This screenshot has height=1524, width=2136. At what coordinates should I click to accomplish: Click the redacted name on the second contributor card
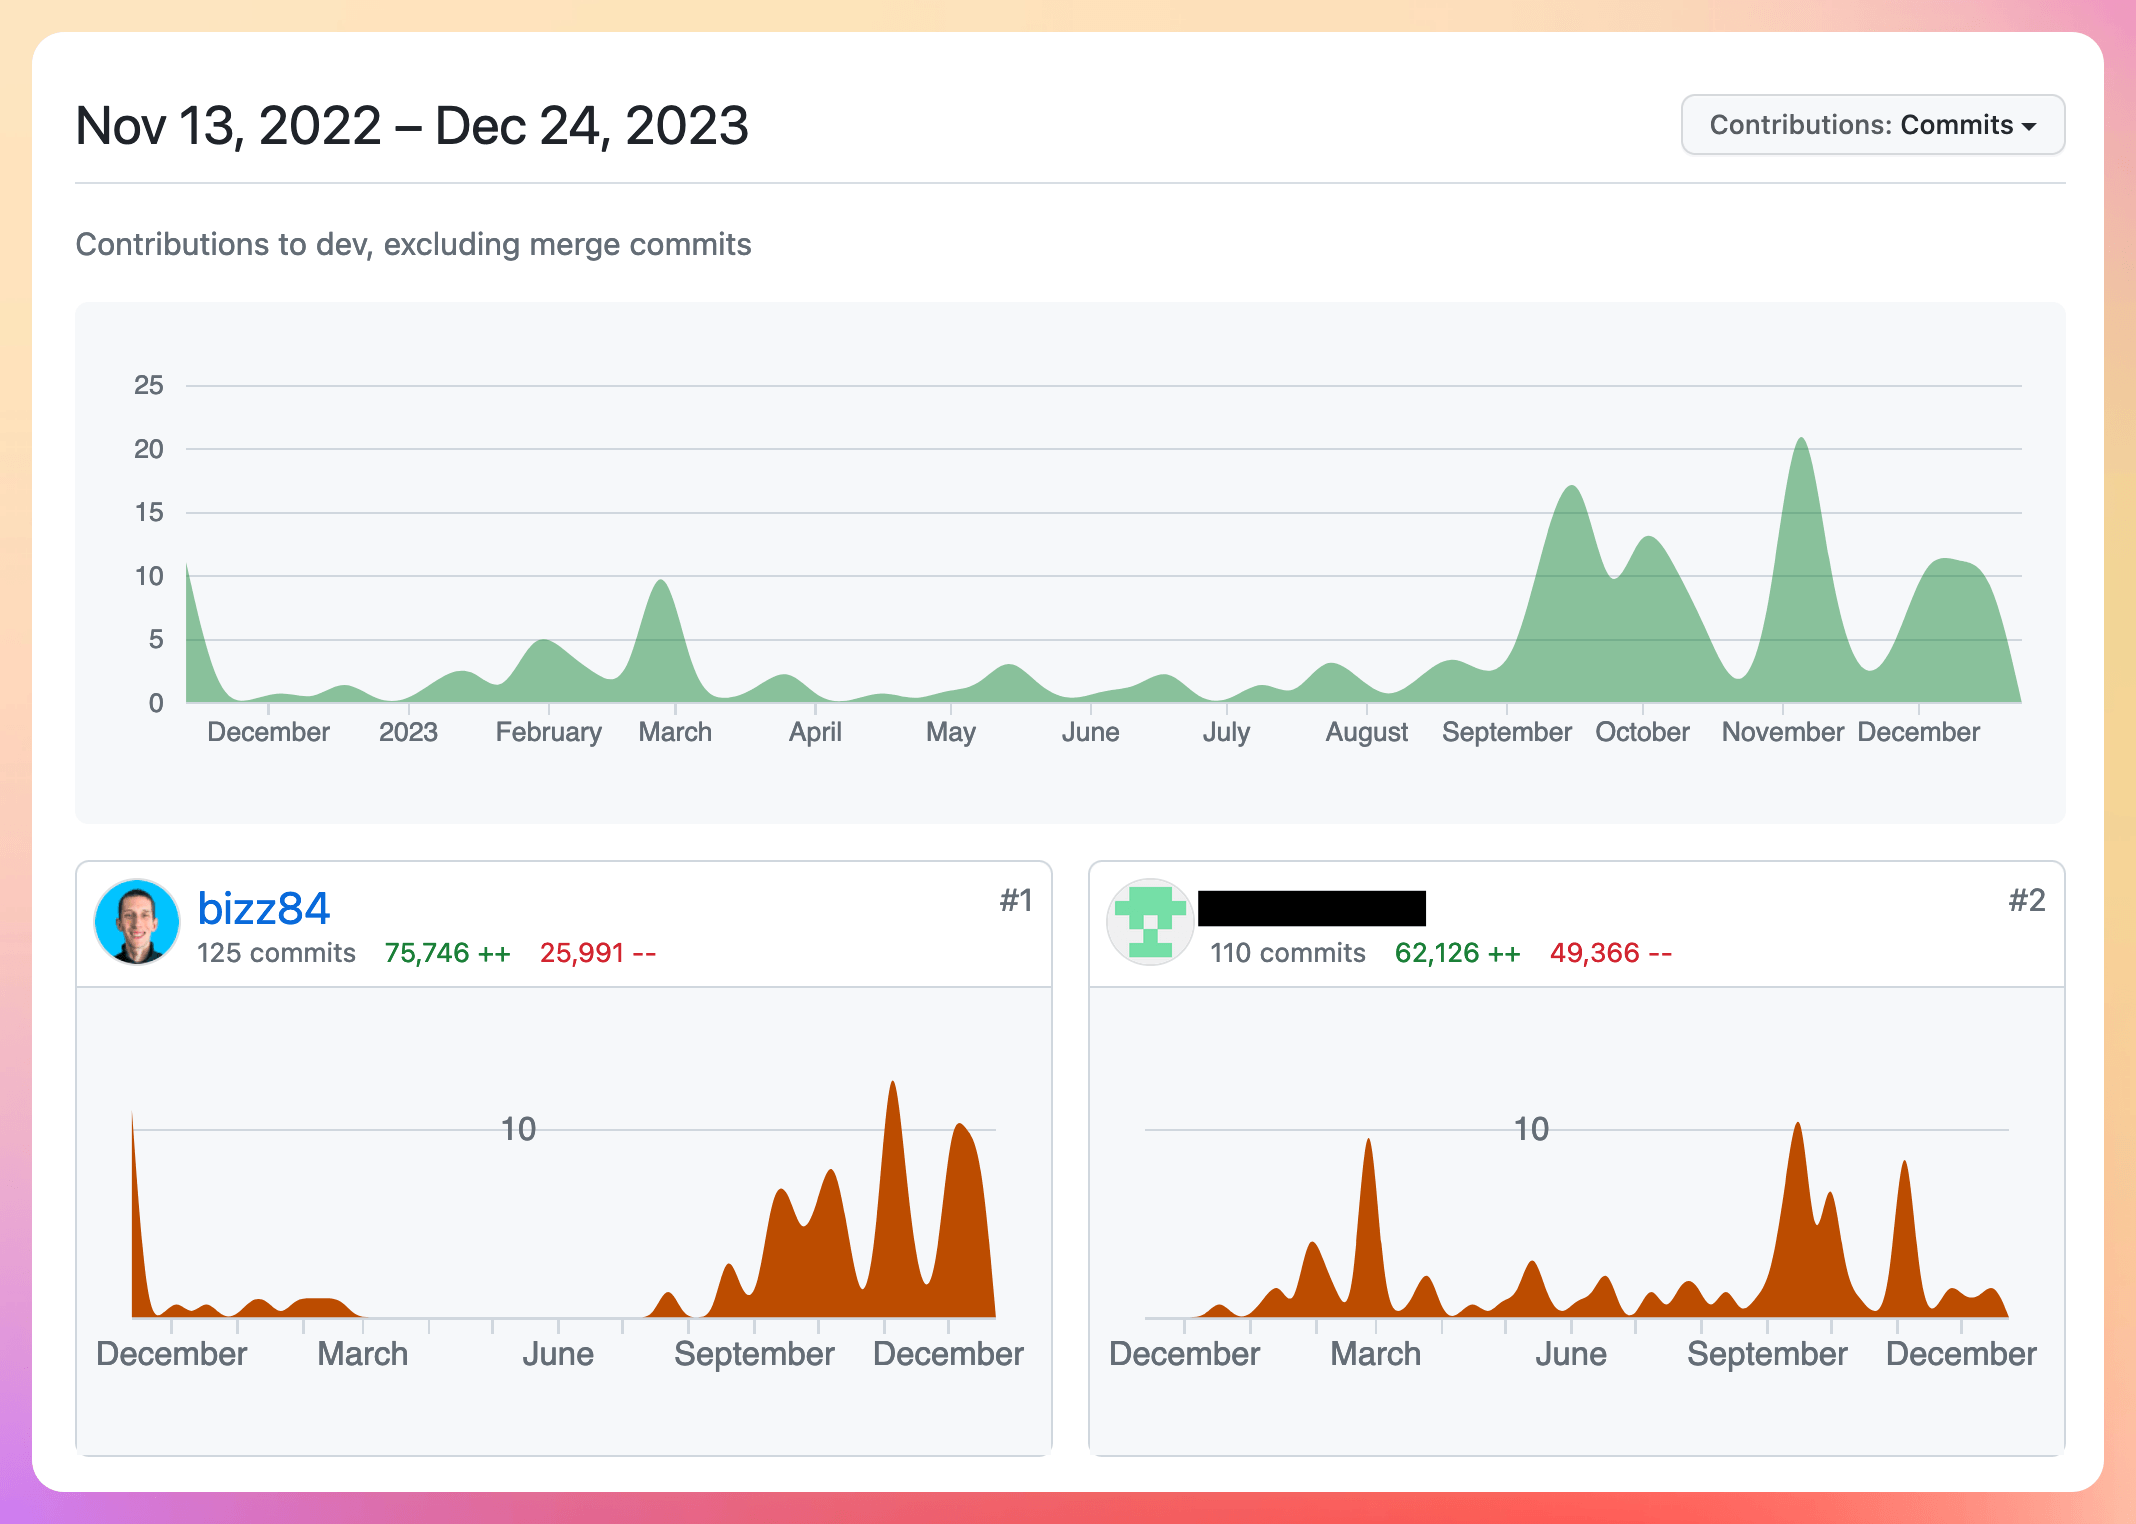click(x=1315, y=908)
